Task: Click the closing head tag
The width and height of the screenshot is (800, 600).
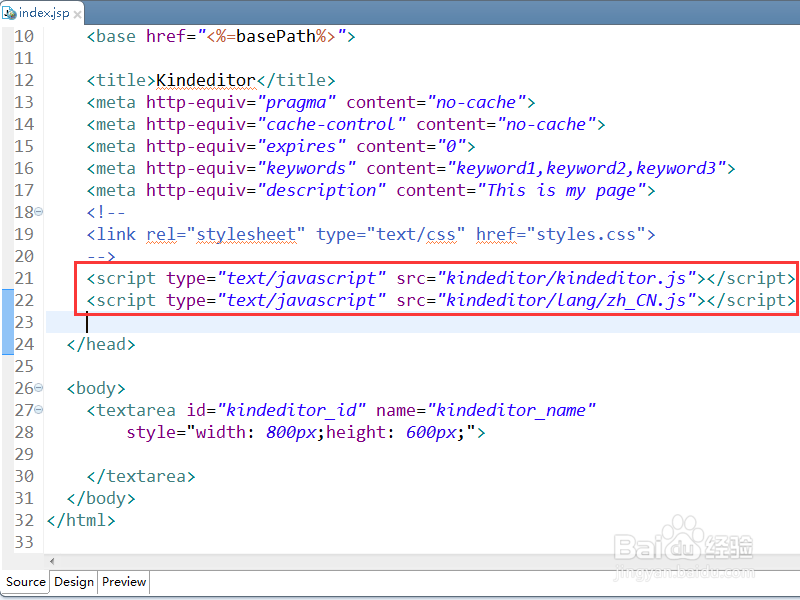Action: pos(101,344)
